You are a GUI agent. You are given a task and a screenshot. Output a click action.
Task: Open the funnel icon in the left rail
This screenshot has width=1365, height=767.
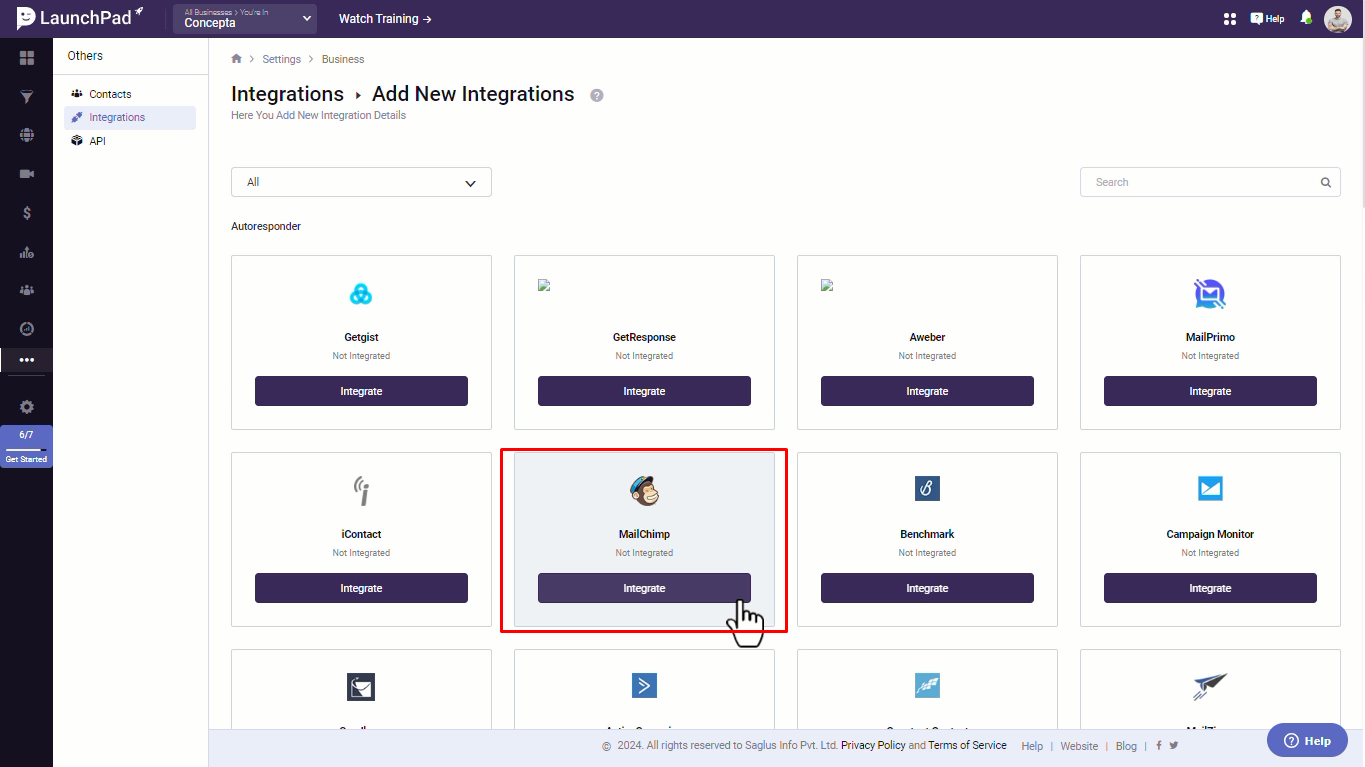(x=27, y=97)
